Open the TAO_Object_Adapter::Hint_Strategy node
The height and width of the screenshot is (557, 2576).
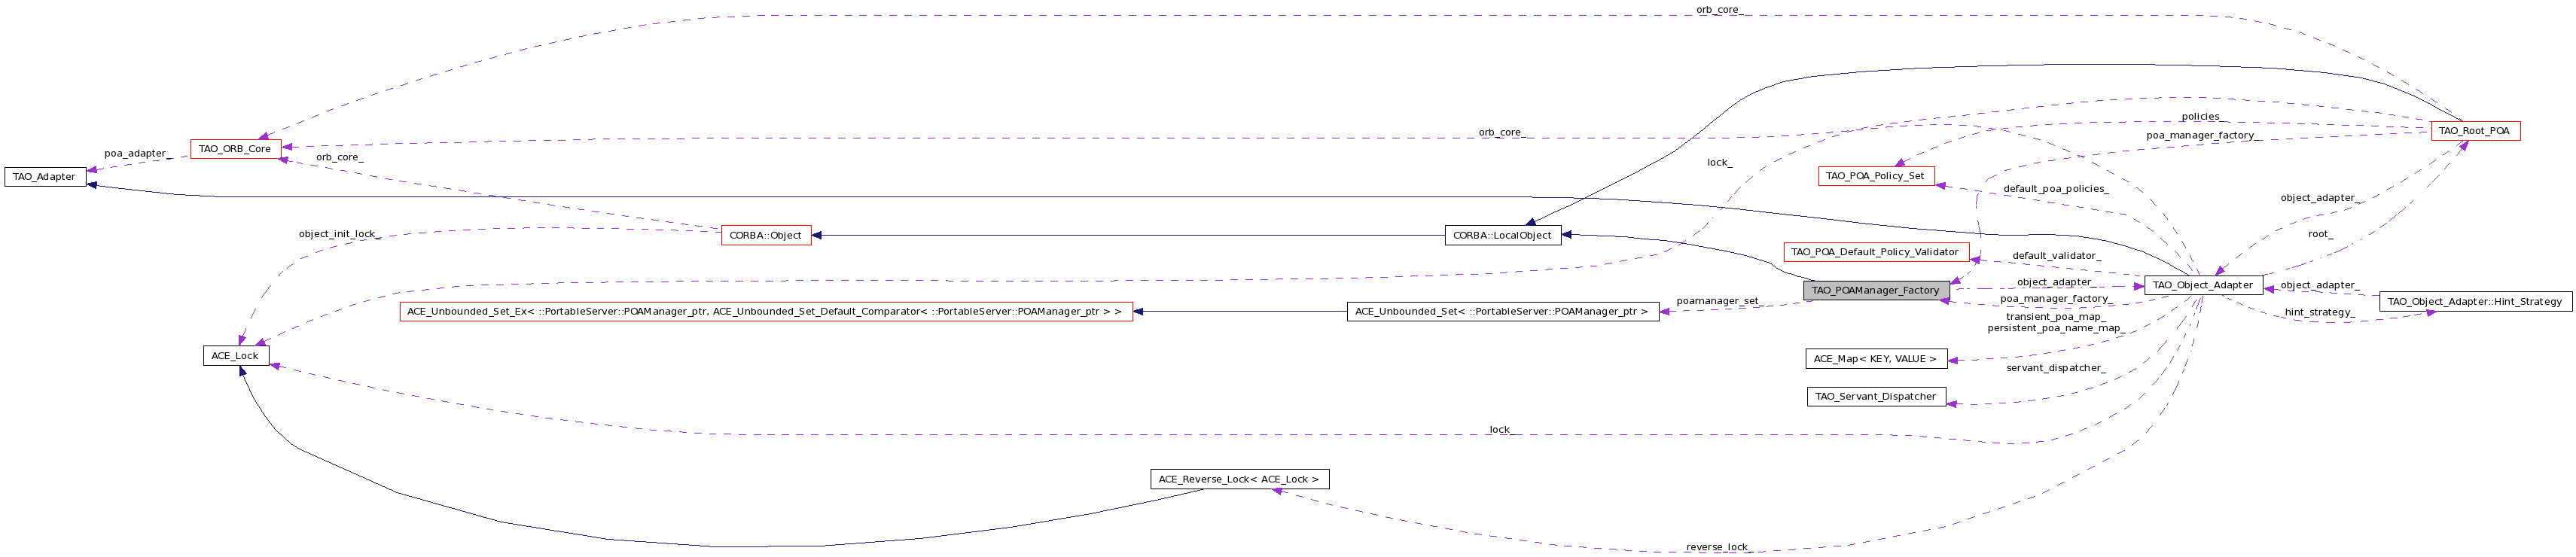tap(2475, 301)
